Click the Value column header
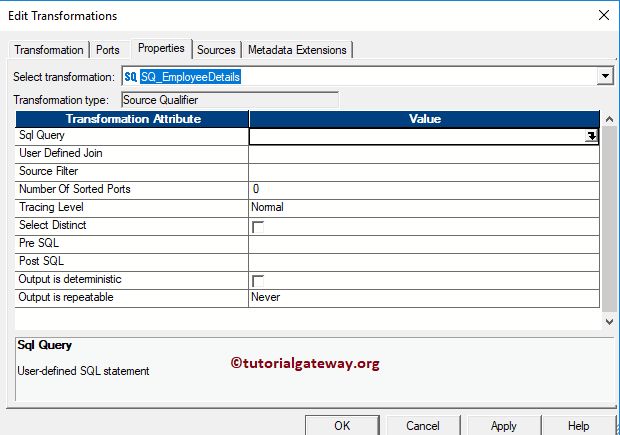 tap(424, 119)
